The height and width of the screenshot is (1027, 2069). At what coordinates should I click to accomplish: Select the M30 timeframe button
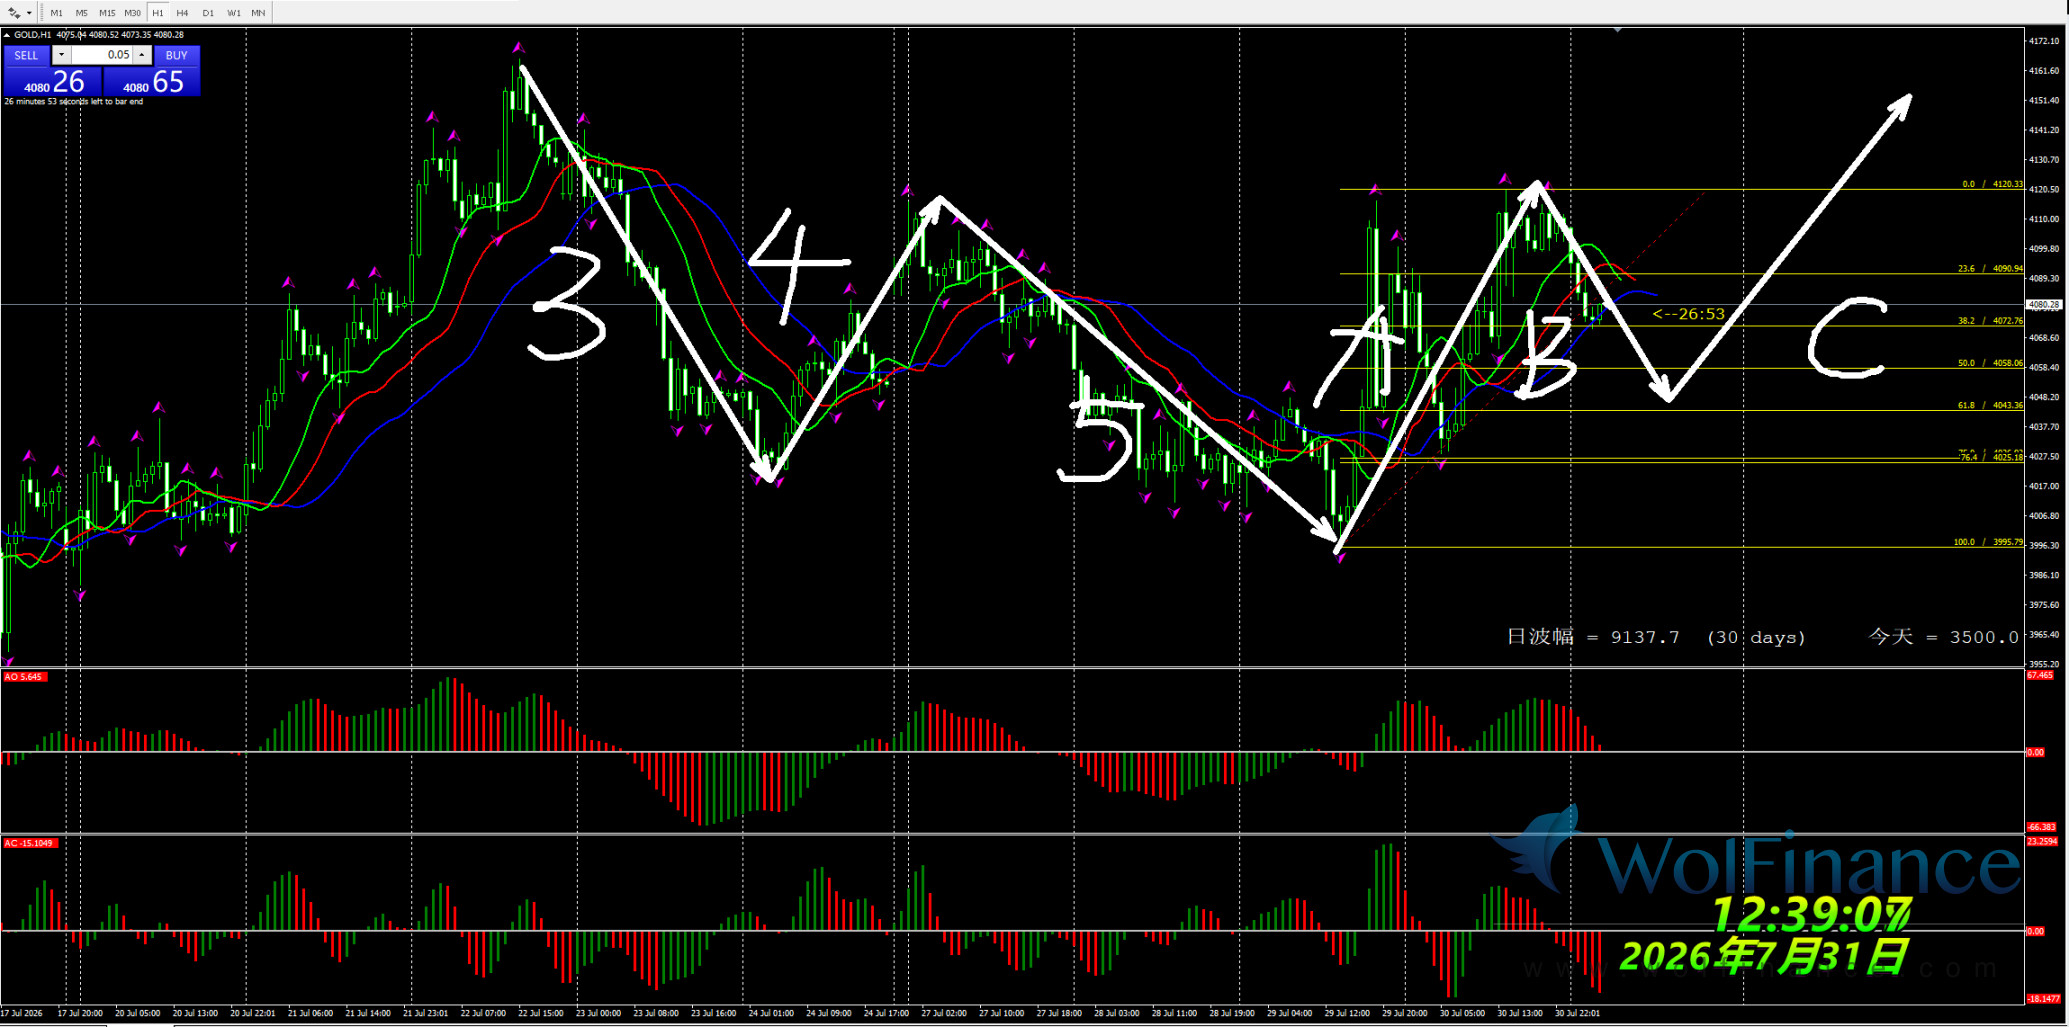pos(133,13)
